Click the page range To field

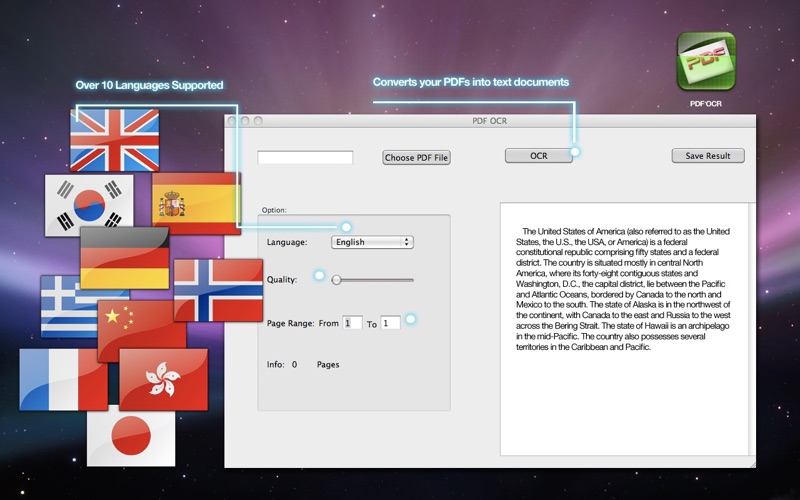click(x=390, y=323)
